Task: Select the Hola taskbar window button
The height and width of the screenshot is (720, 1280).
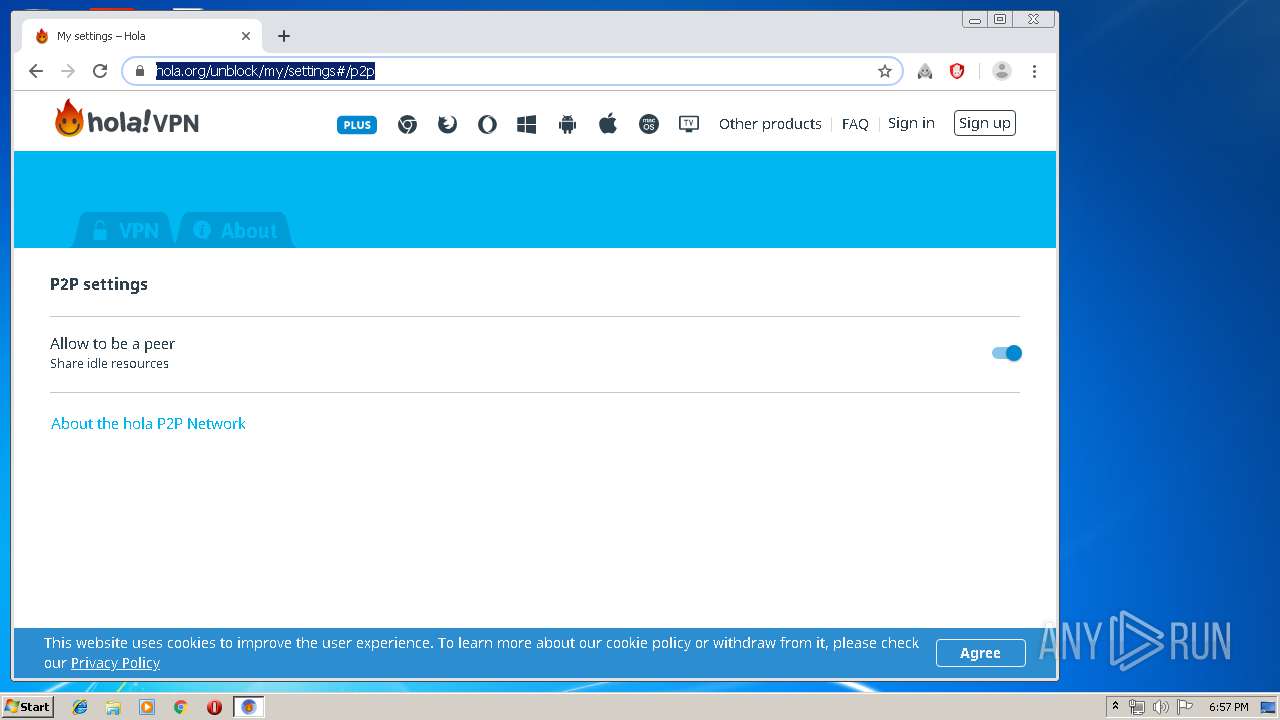Action: click(249, 707)
